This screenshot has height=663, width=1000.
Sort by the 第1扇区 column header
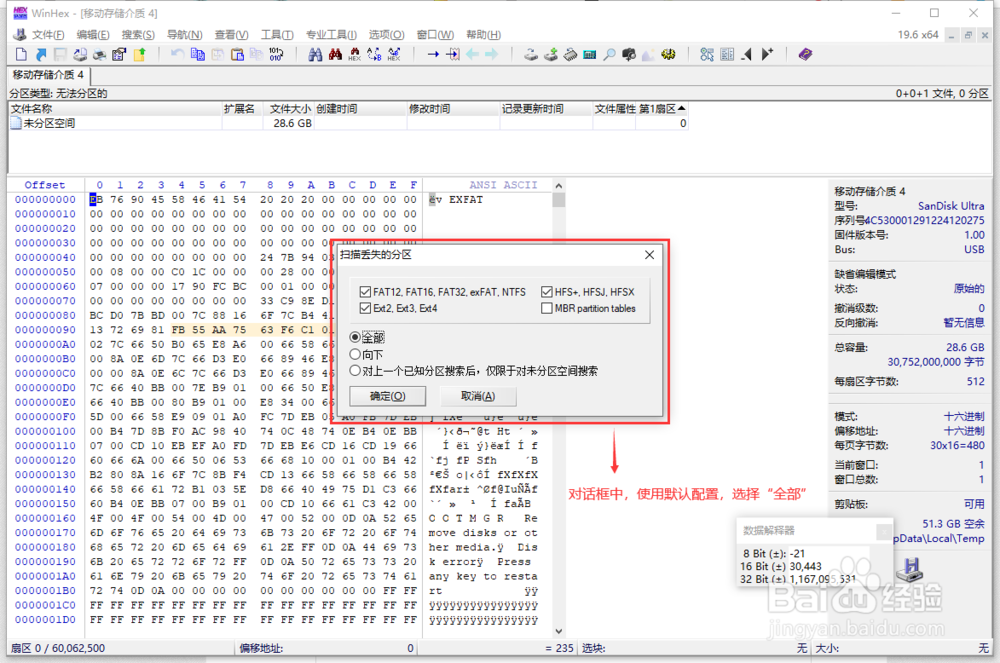pos(662,109)
